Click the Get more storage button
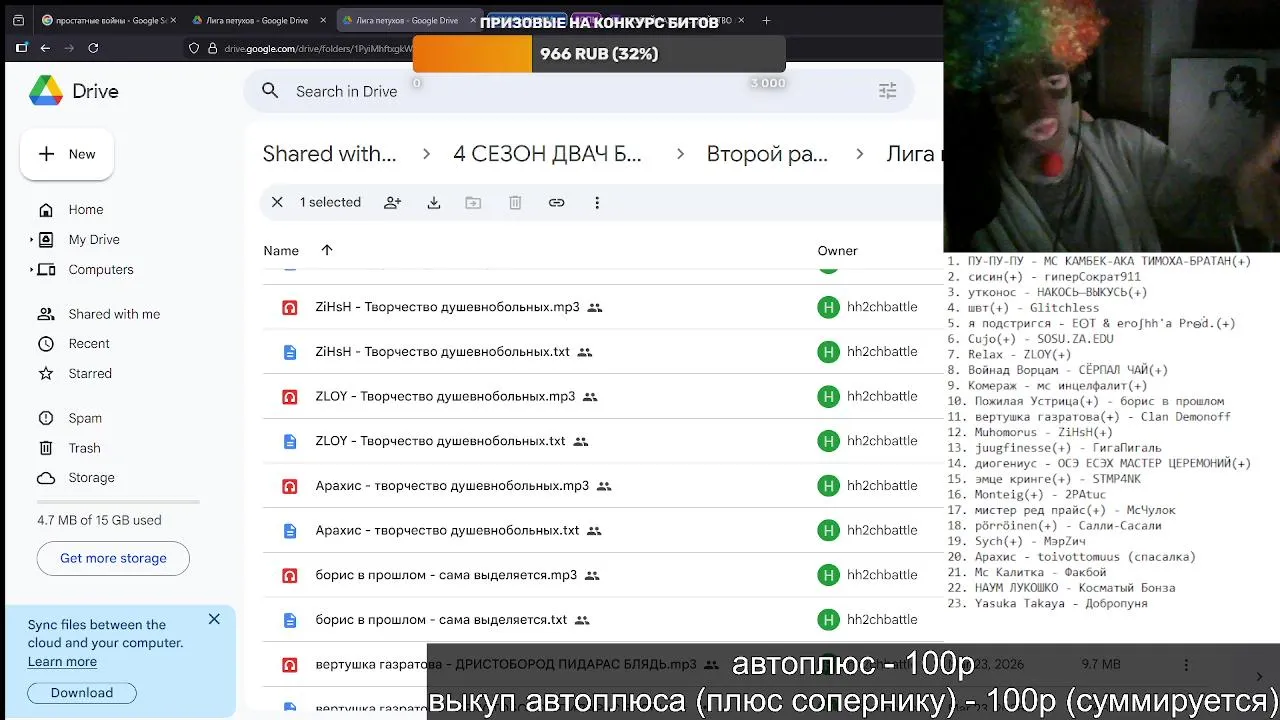 coord(113,558)
